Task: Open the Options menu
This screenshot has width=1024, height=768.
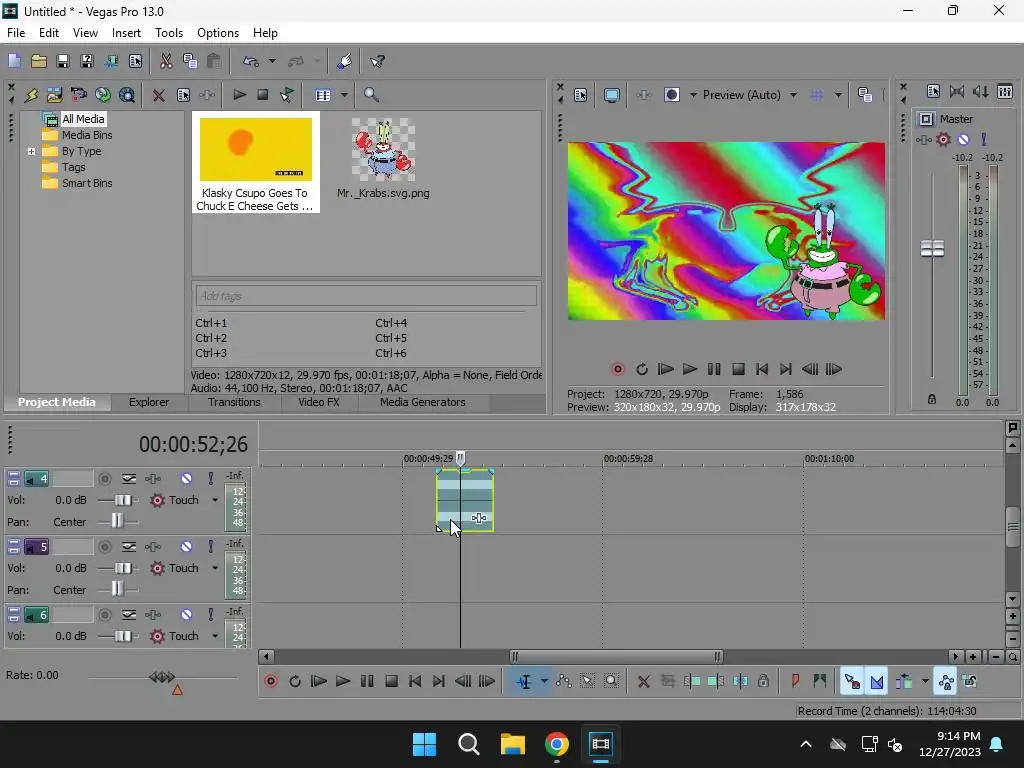Action: pyautogui.click(x=217, y=33)
